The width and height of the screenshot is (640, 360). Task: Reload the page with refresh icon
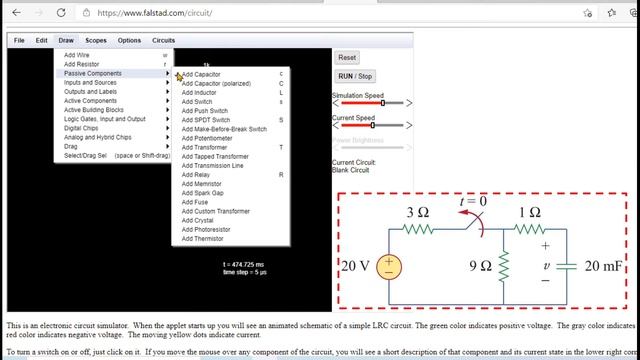61,13
